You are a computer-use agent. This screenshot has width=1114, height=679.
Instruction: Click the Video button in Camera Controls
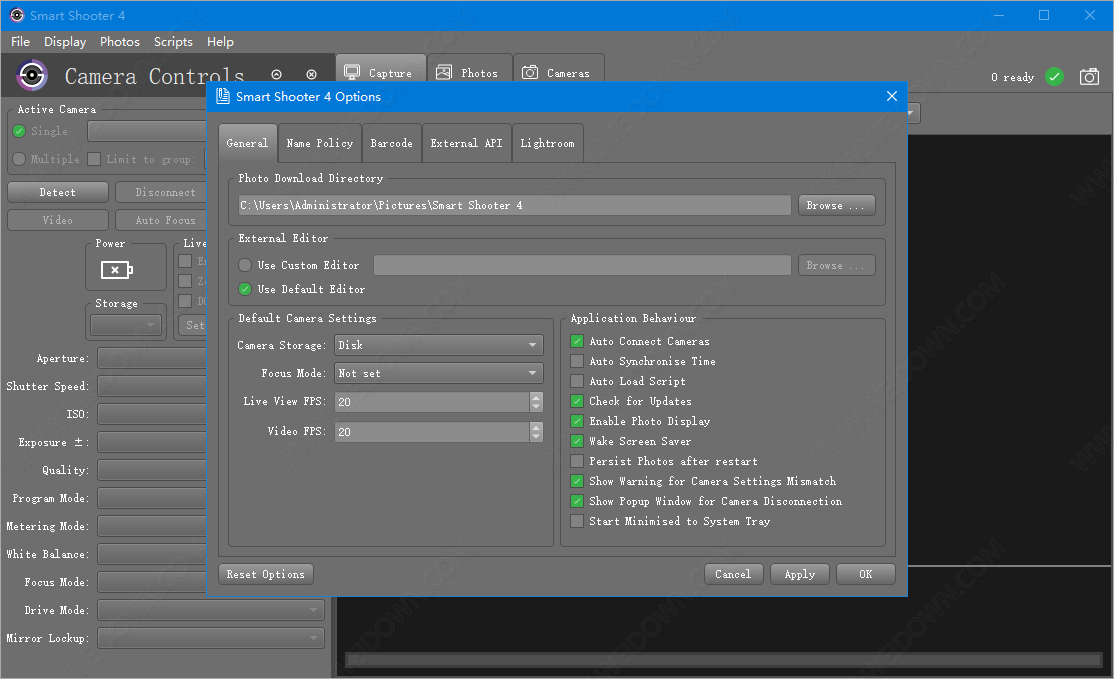[58, 220]
